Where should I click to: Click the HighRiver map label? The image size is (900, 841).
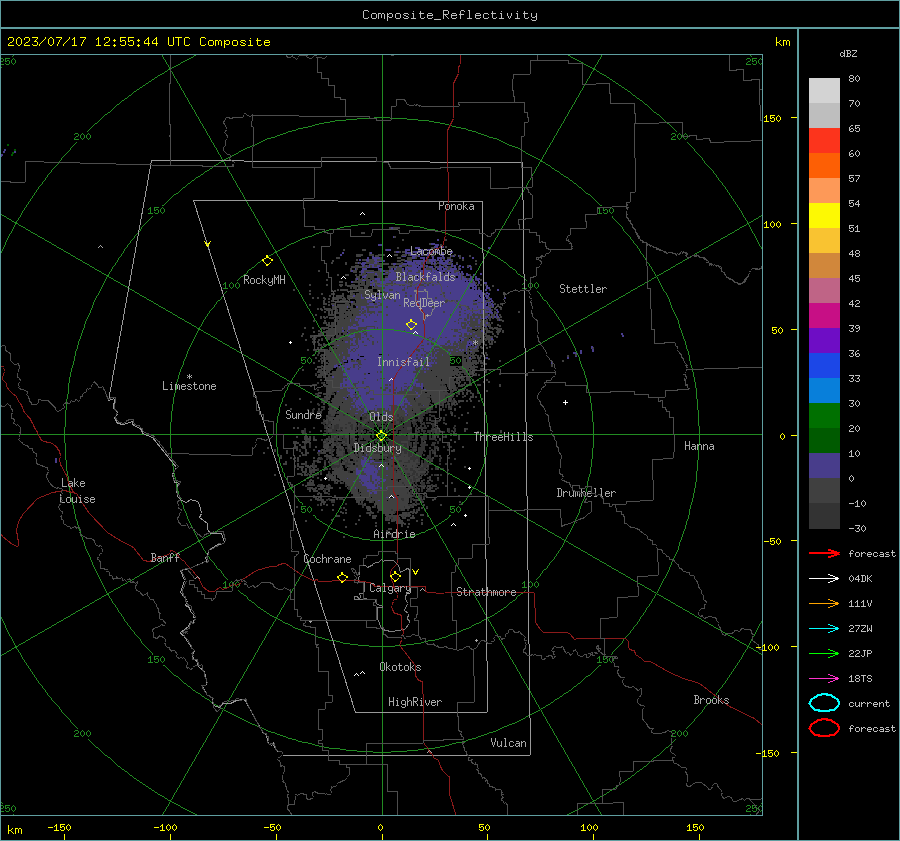point(415,702)
